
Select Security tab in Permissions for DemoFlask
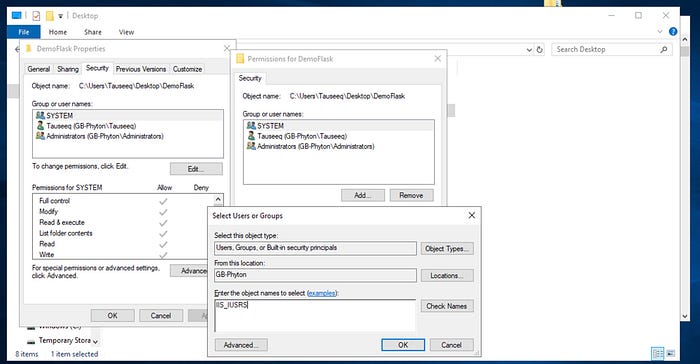tap(250, 78)
